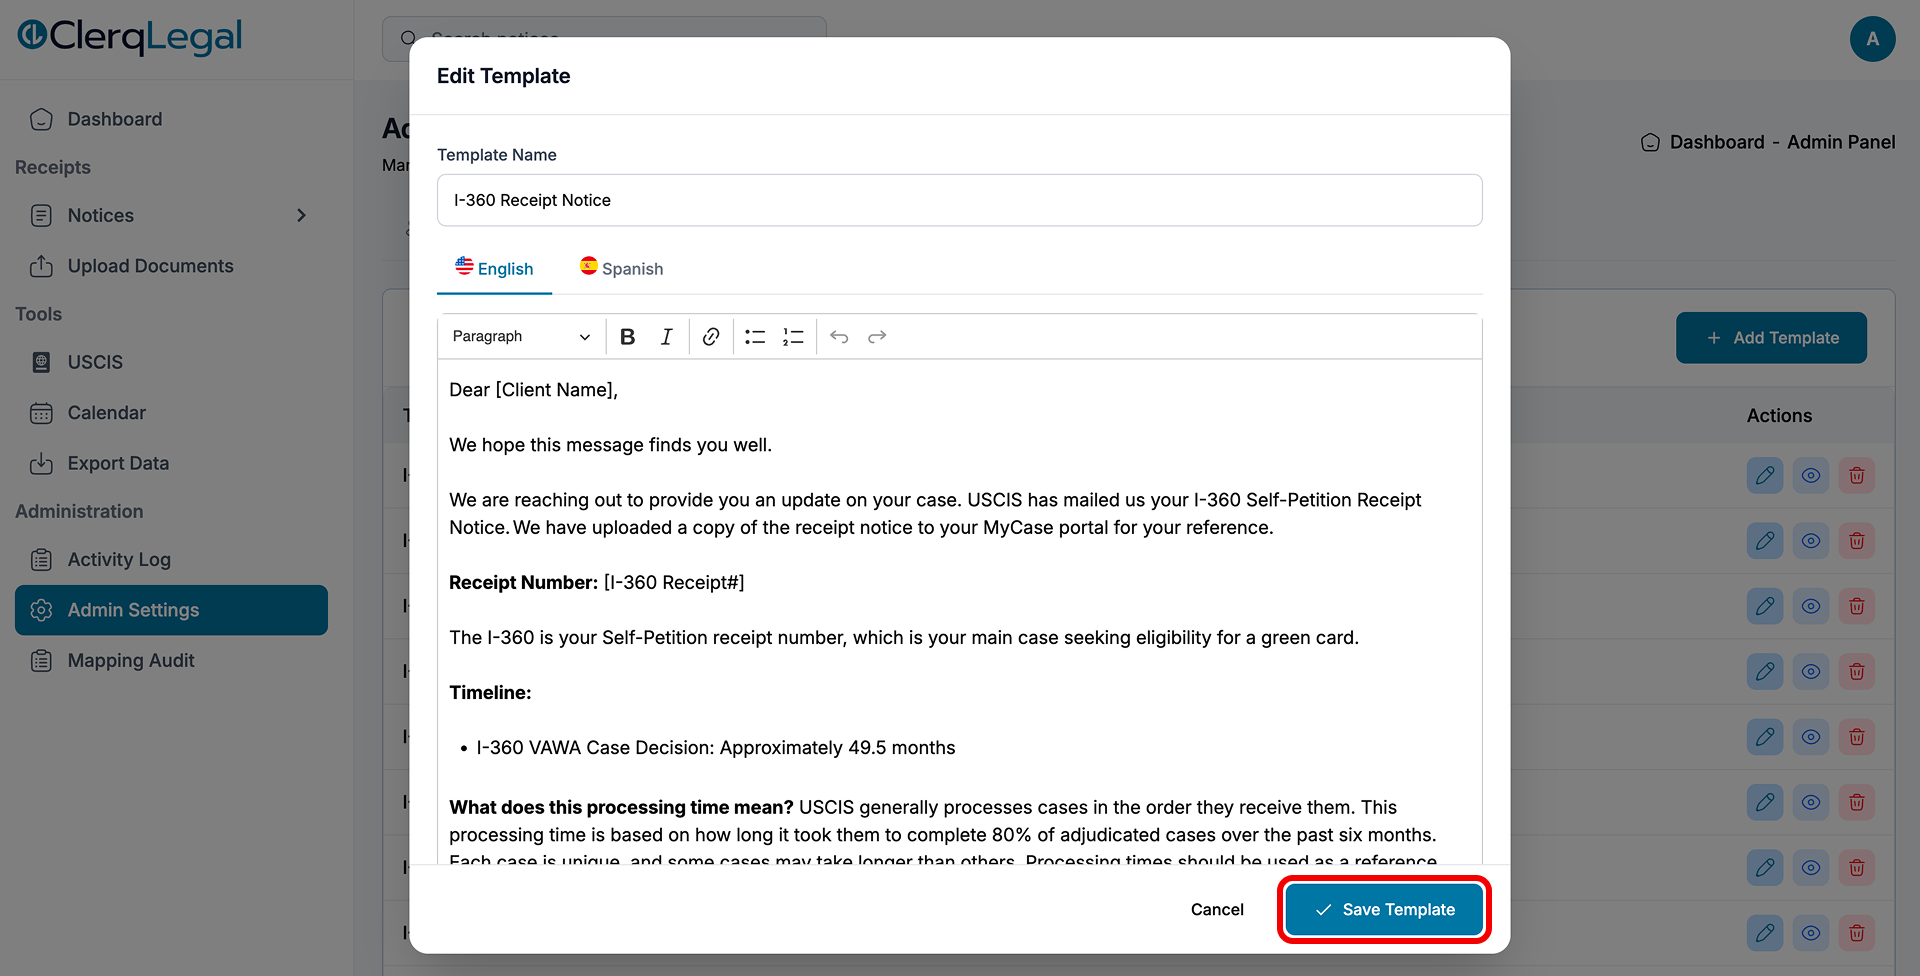Delete the last visible template row via the trash icon
This screenshot has height=976, width=1920.
click(x=1857, y=933)
